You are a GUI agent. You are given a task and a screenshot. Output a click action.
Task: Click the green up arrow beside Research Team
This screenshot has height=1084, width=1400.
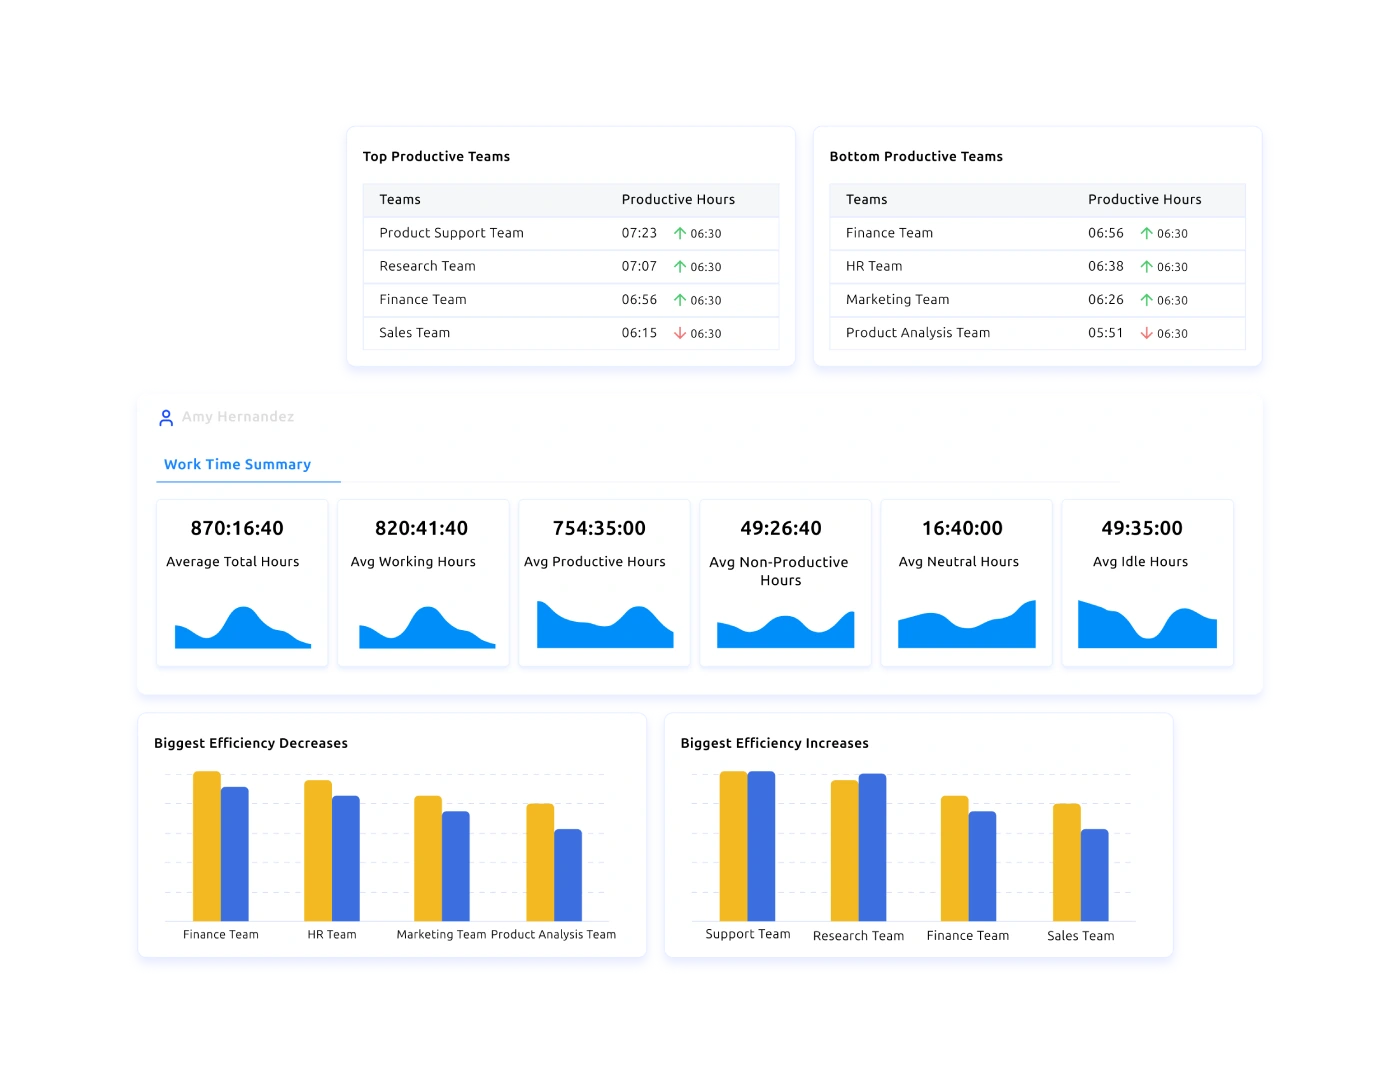tap(681, 266)
